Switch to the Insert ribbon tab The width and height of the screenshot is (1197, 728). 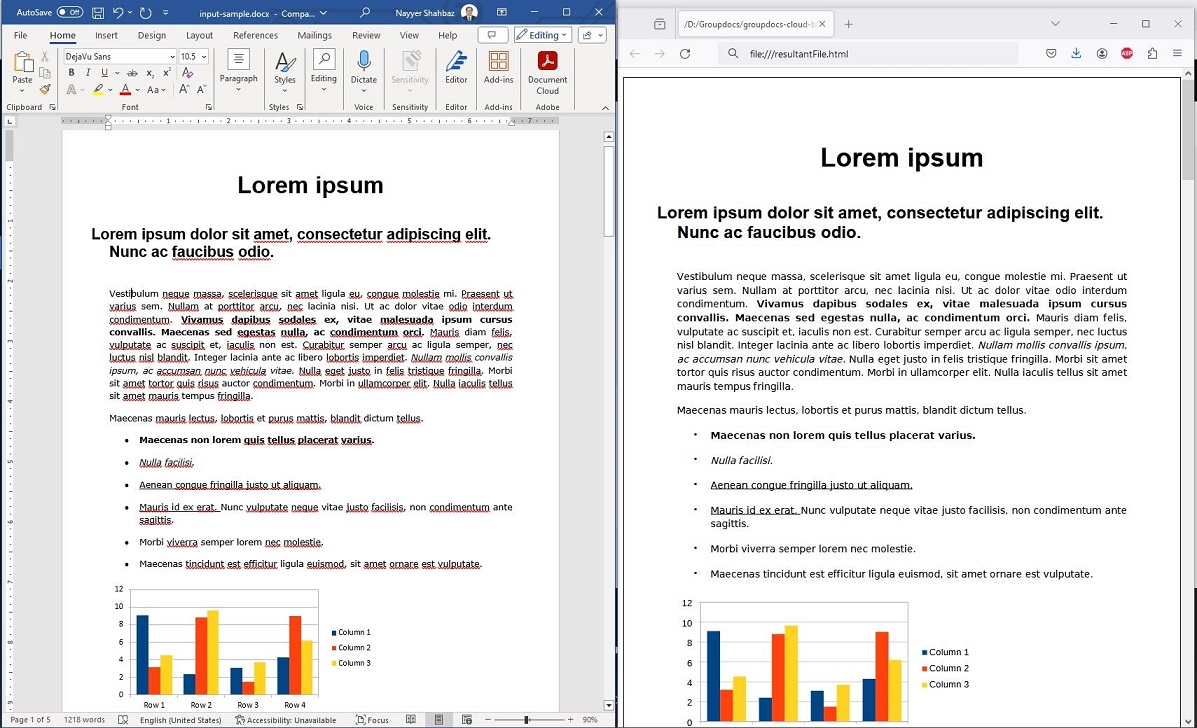[106, 35]
